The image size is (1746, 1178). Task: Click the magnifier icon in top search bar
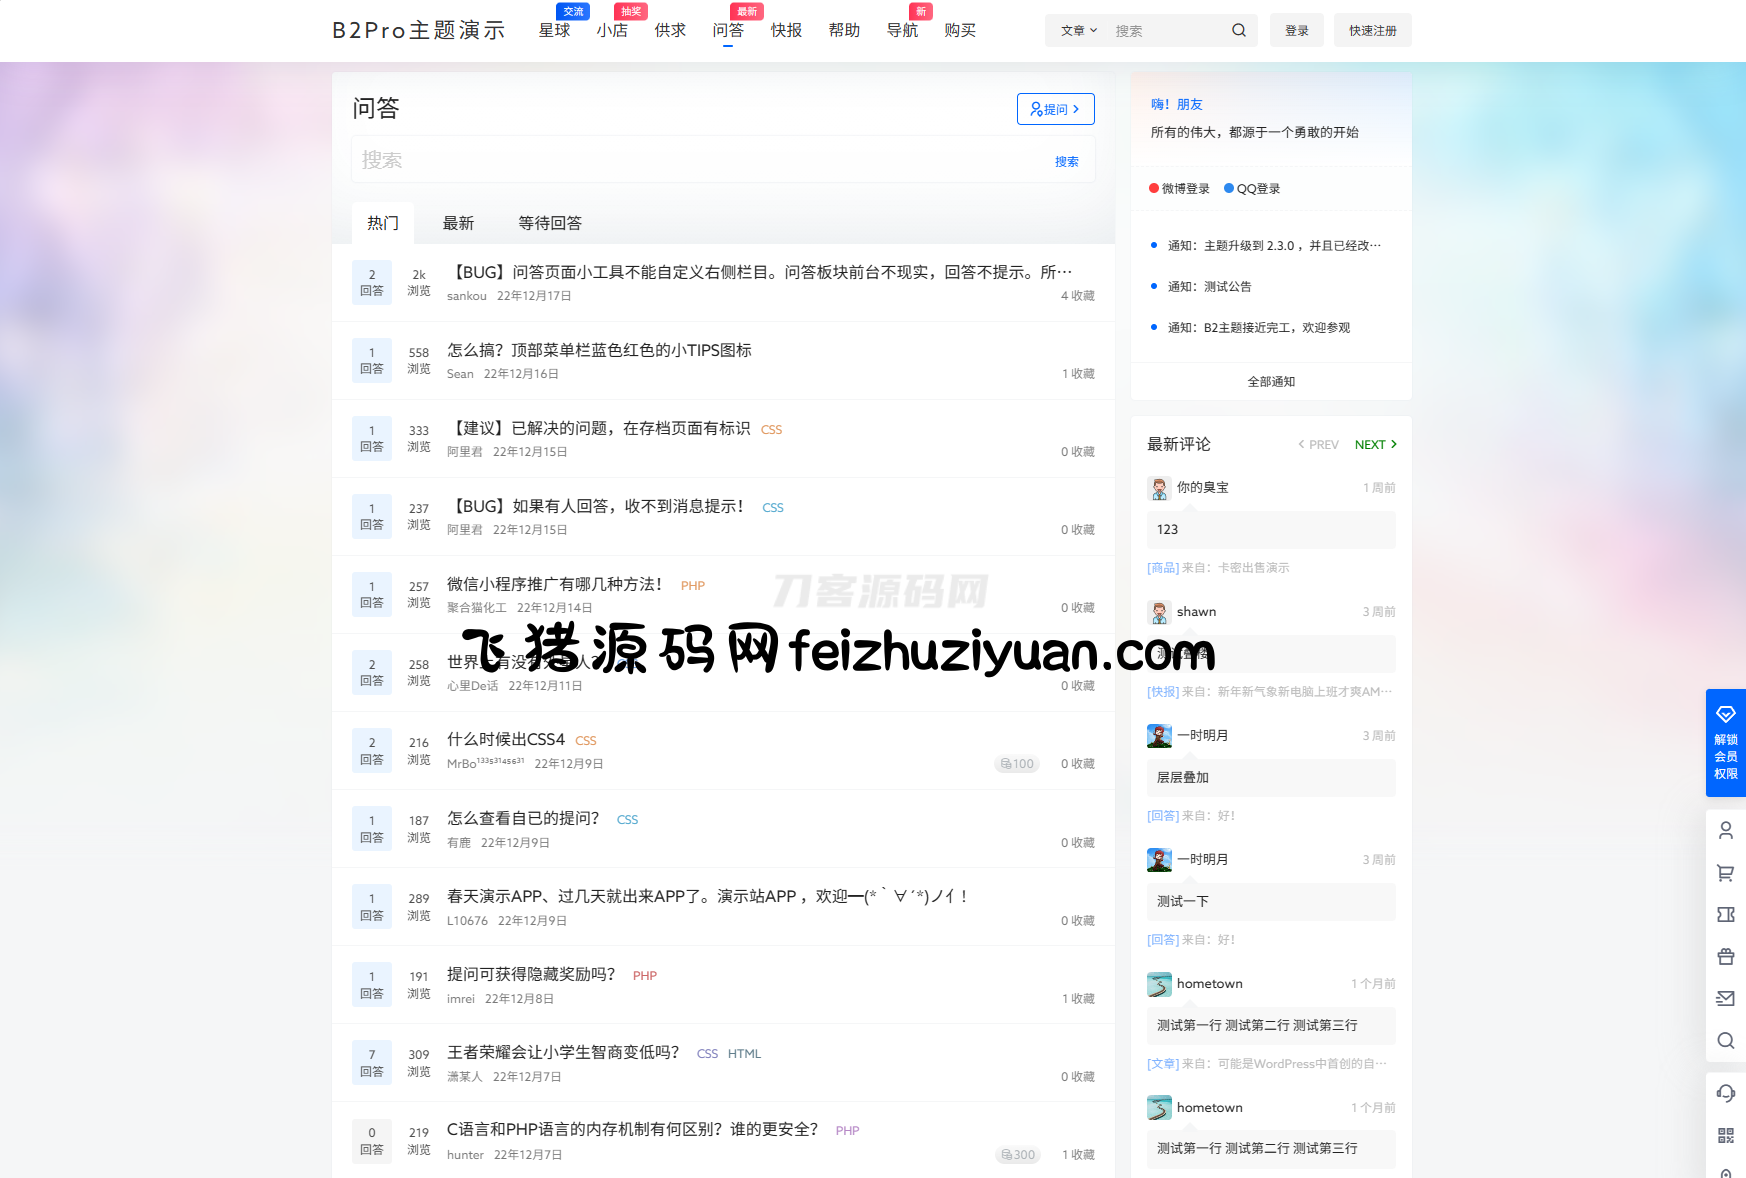pos(1238,30)
